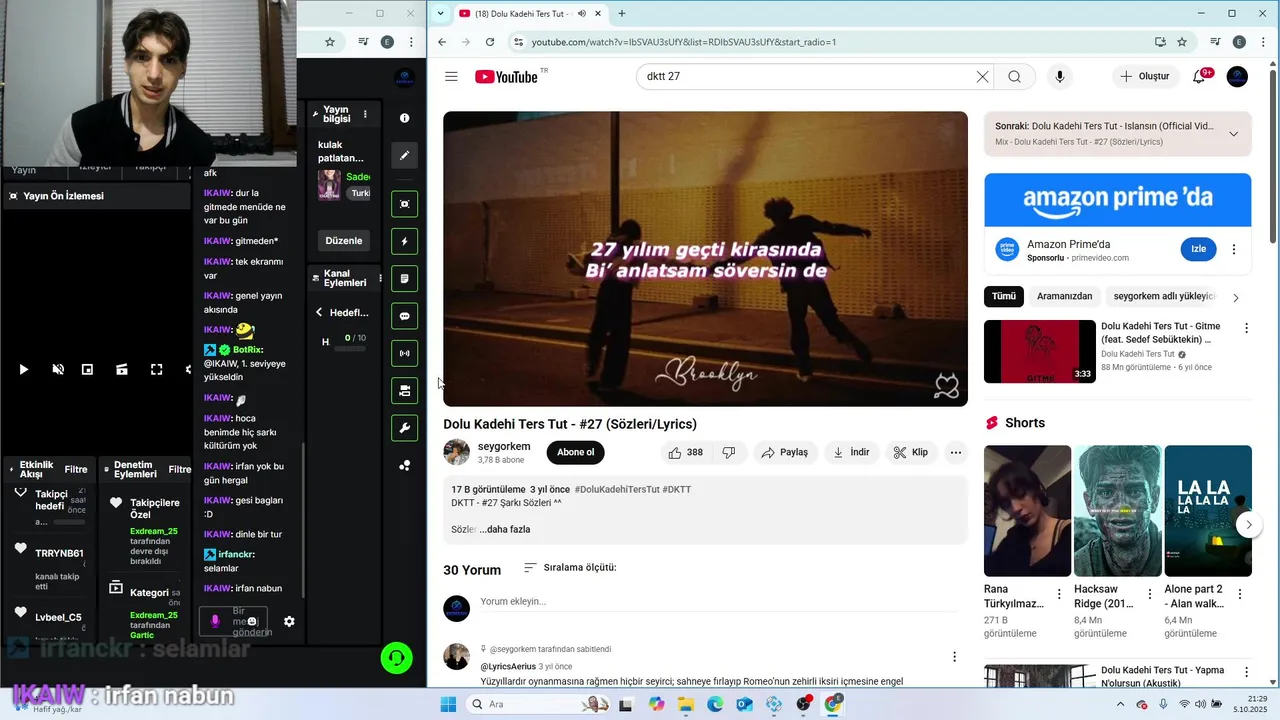The image size is (1280, 720).
Task: Click the #DoluKadehiTersTut hashtag
Action: pos(615,489)
